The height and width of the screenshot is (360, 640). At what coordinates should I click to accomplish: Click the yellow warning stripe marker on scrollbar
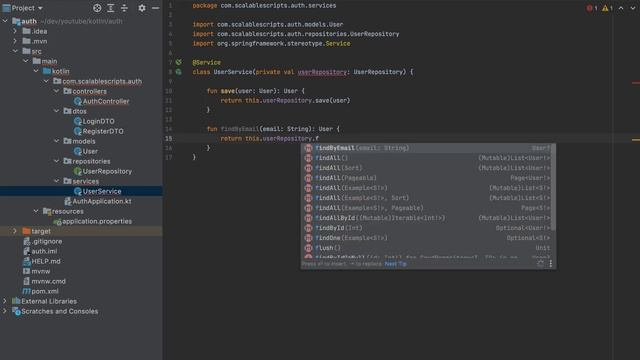636,140
